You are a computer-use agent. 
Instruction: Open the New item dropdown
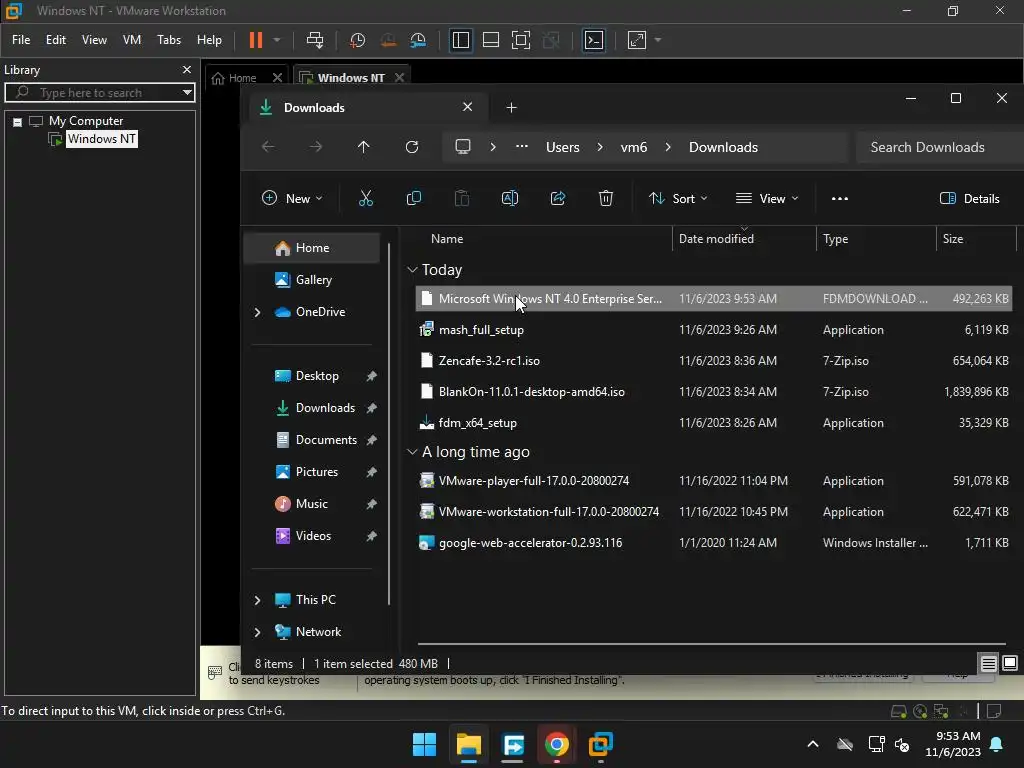(x=292, y=199)
